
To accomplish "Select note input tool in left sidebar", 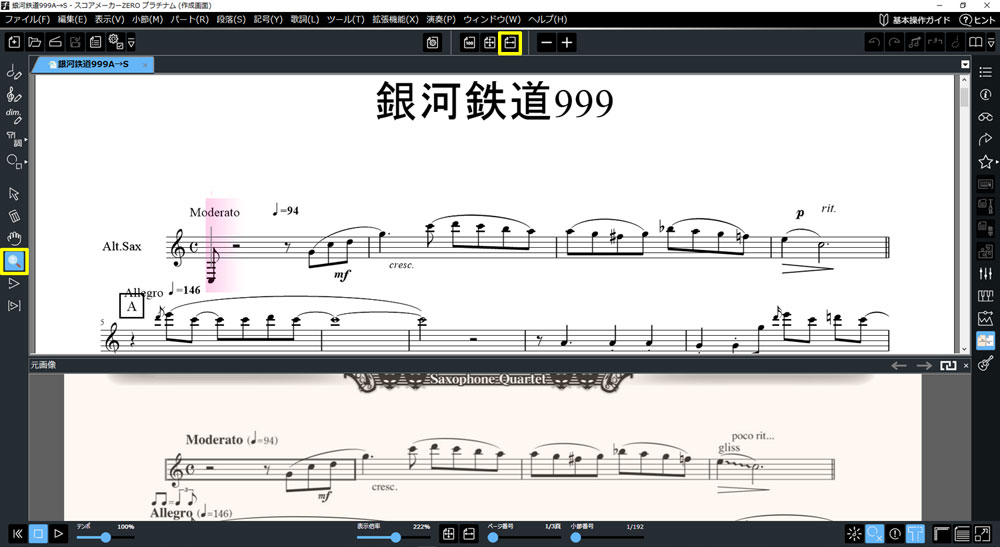I will tap(13, 72).
